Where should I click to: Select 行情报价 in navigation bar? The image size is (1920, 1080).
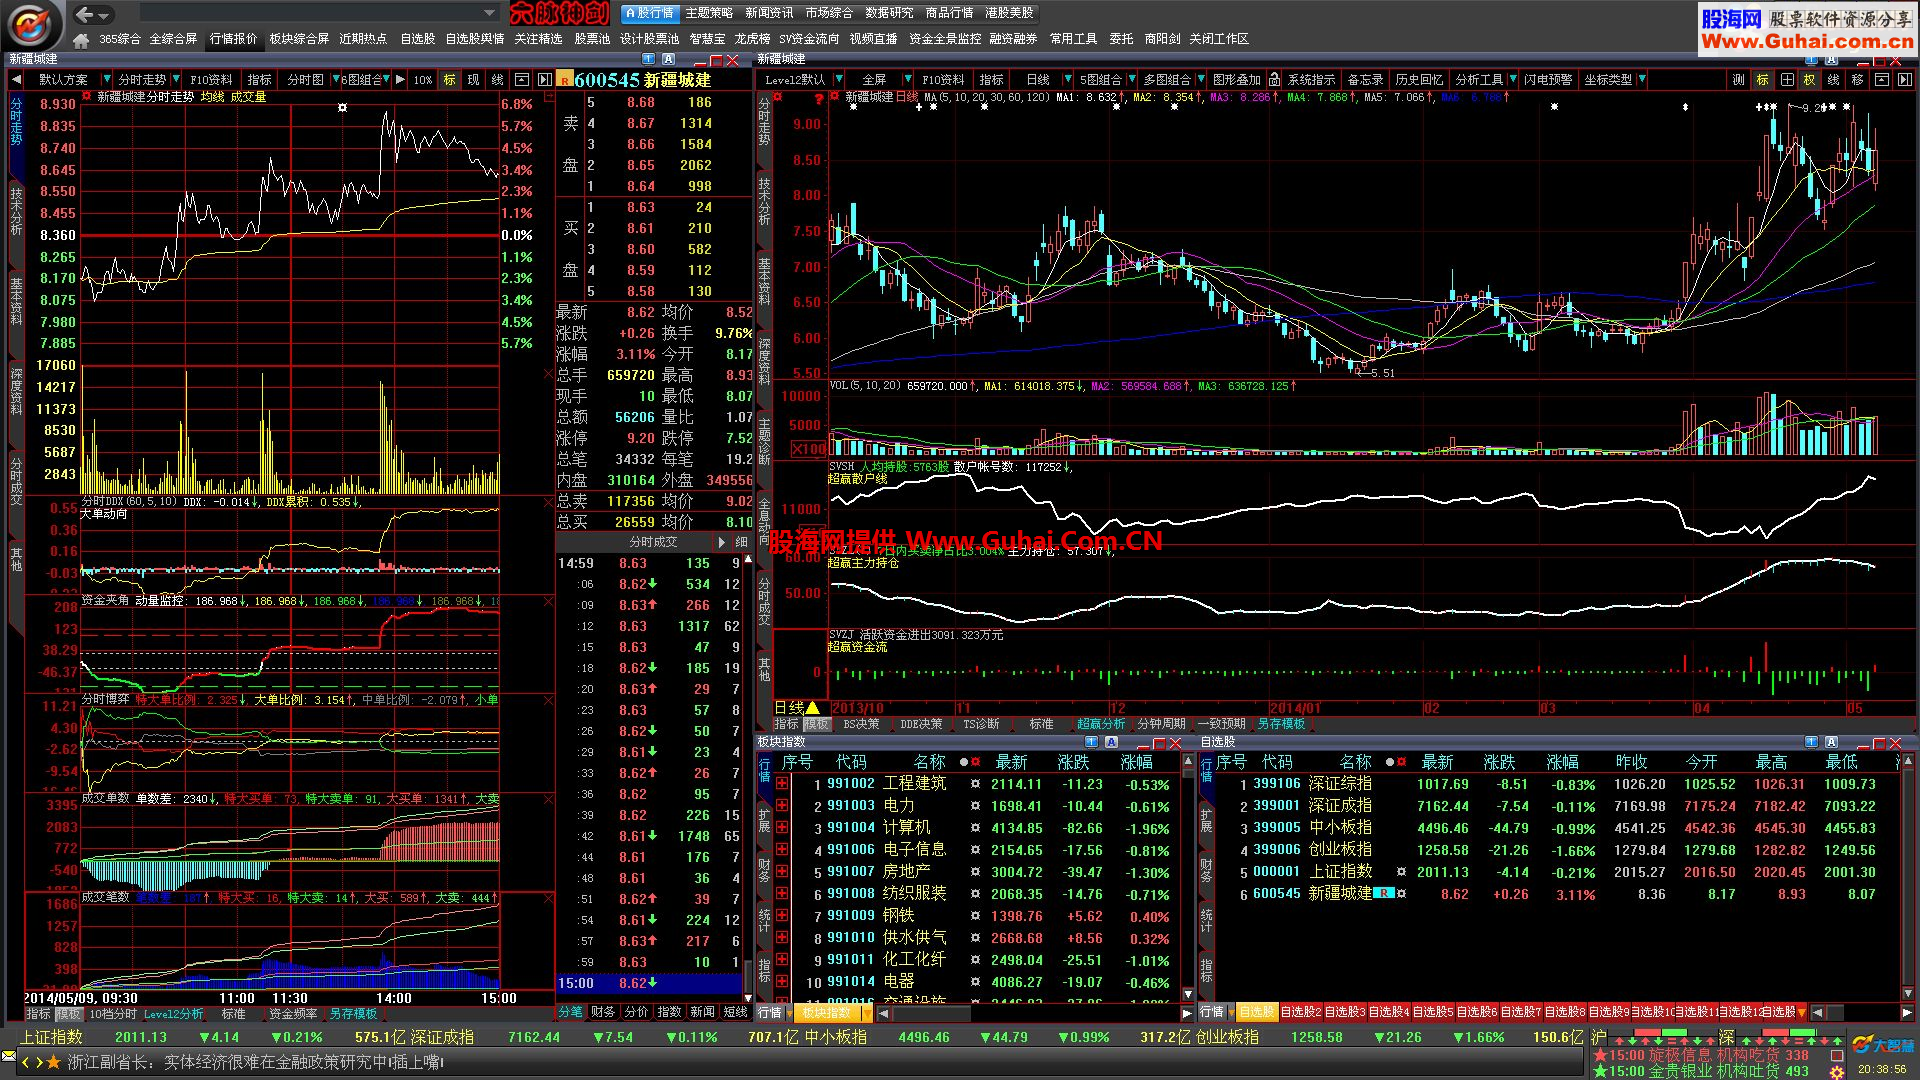pos(233,39)
